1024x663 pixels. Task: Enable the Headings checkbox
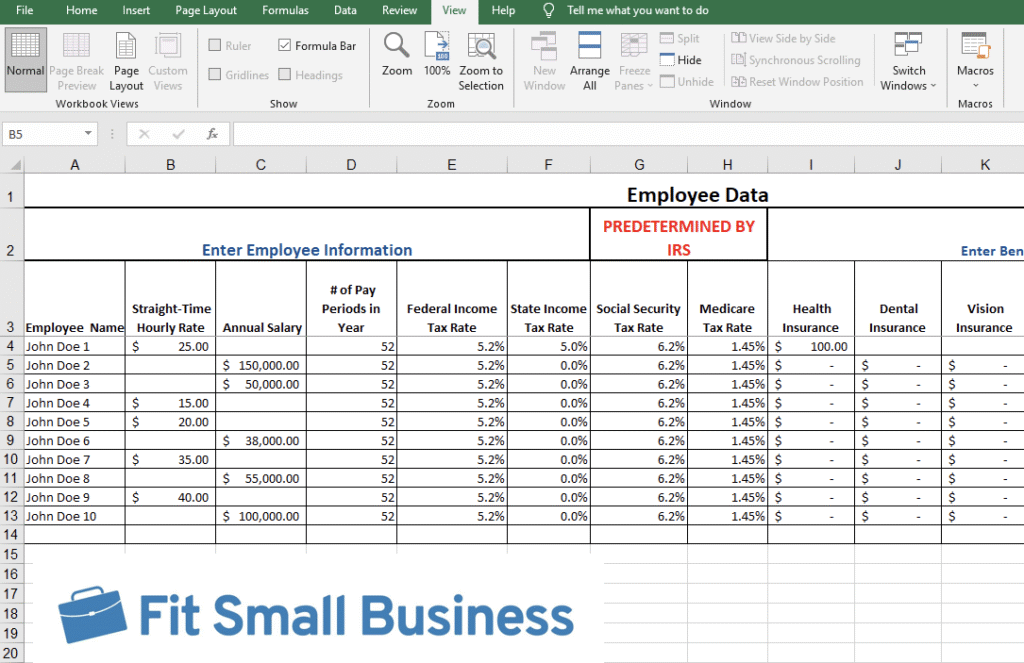click(284, 74)
